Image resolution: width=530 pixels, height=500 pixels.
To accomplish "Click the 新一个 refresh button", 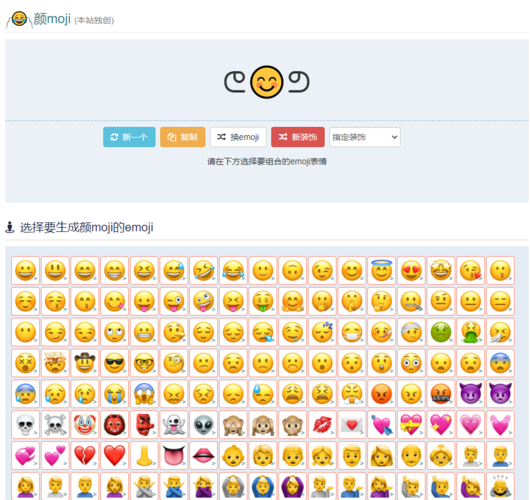I will pyautogui.click(x=129, y=137).
